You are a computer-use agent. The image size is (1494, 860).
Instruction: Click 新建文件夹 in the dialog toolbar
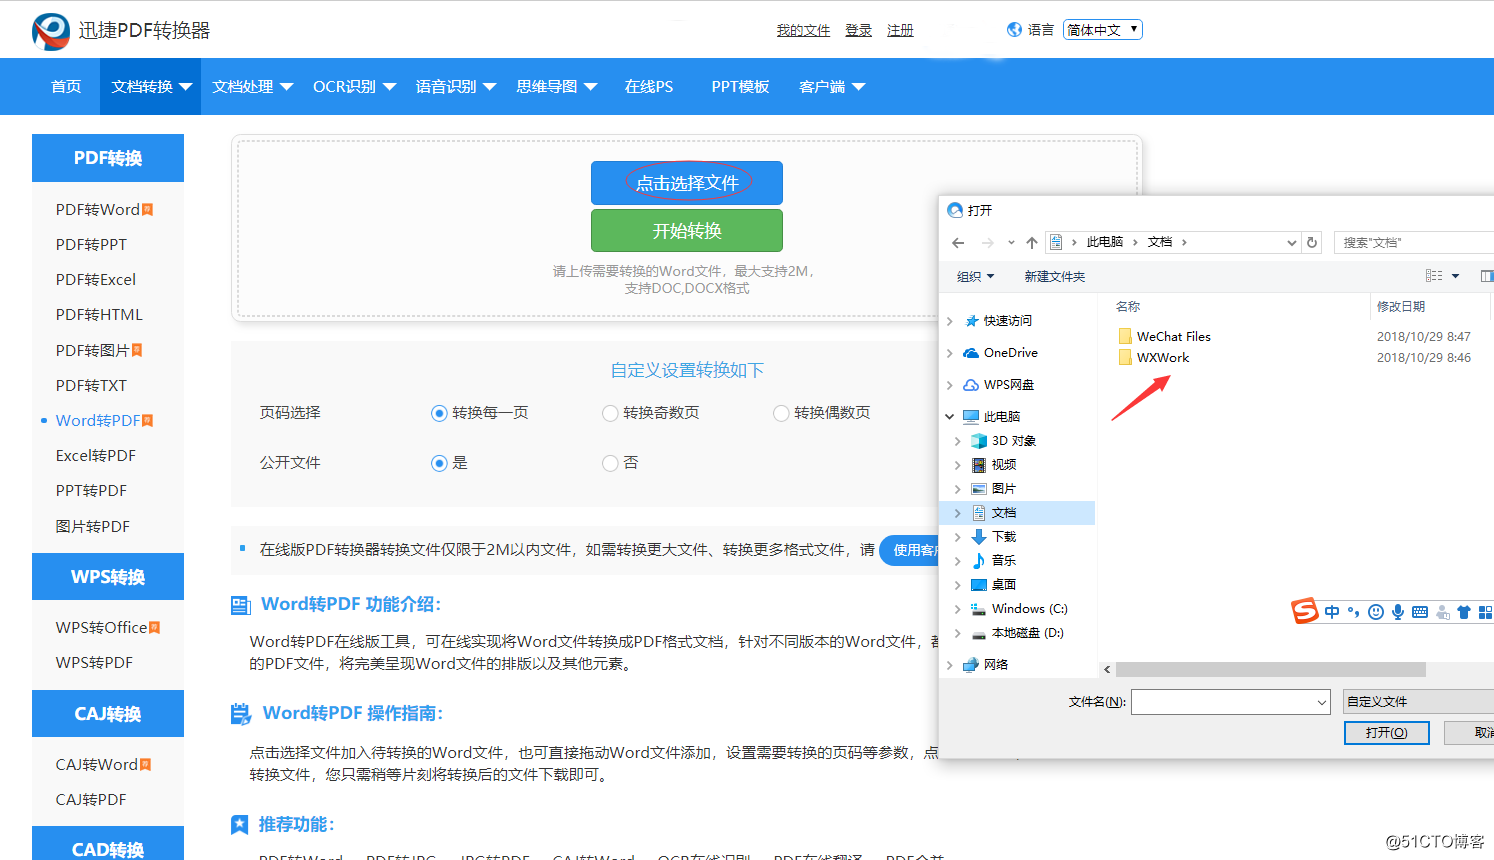pos(1055,277)
